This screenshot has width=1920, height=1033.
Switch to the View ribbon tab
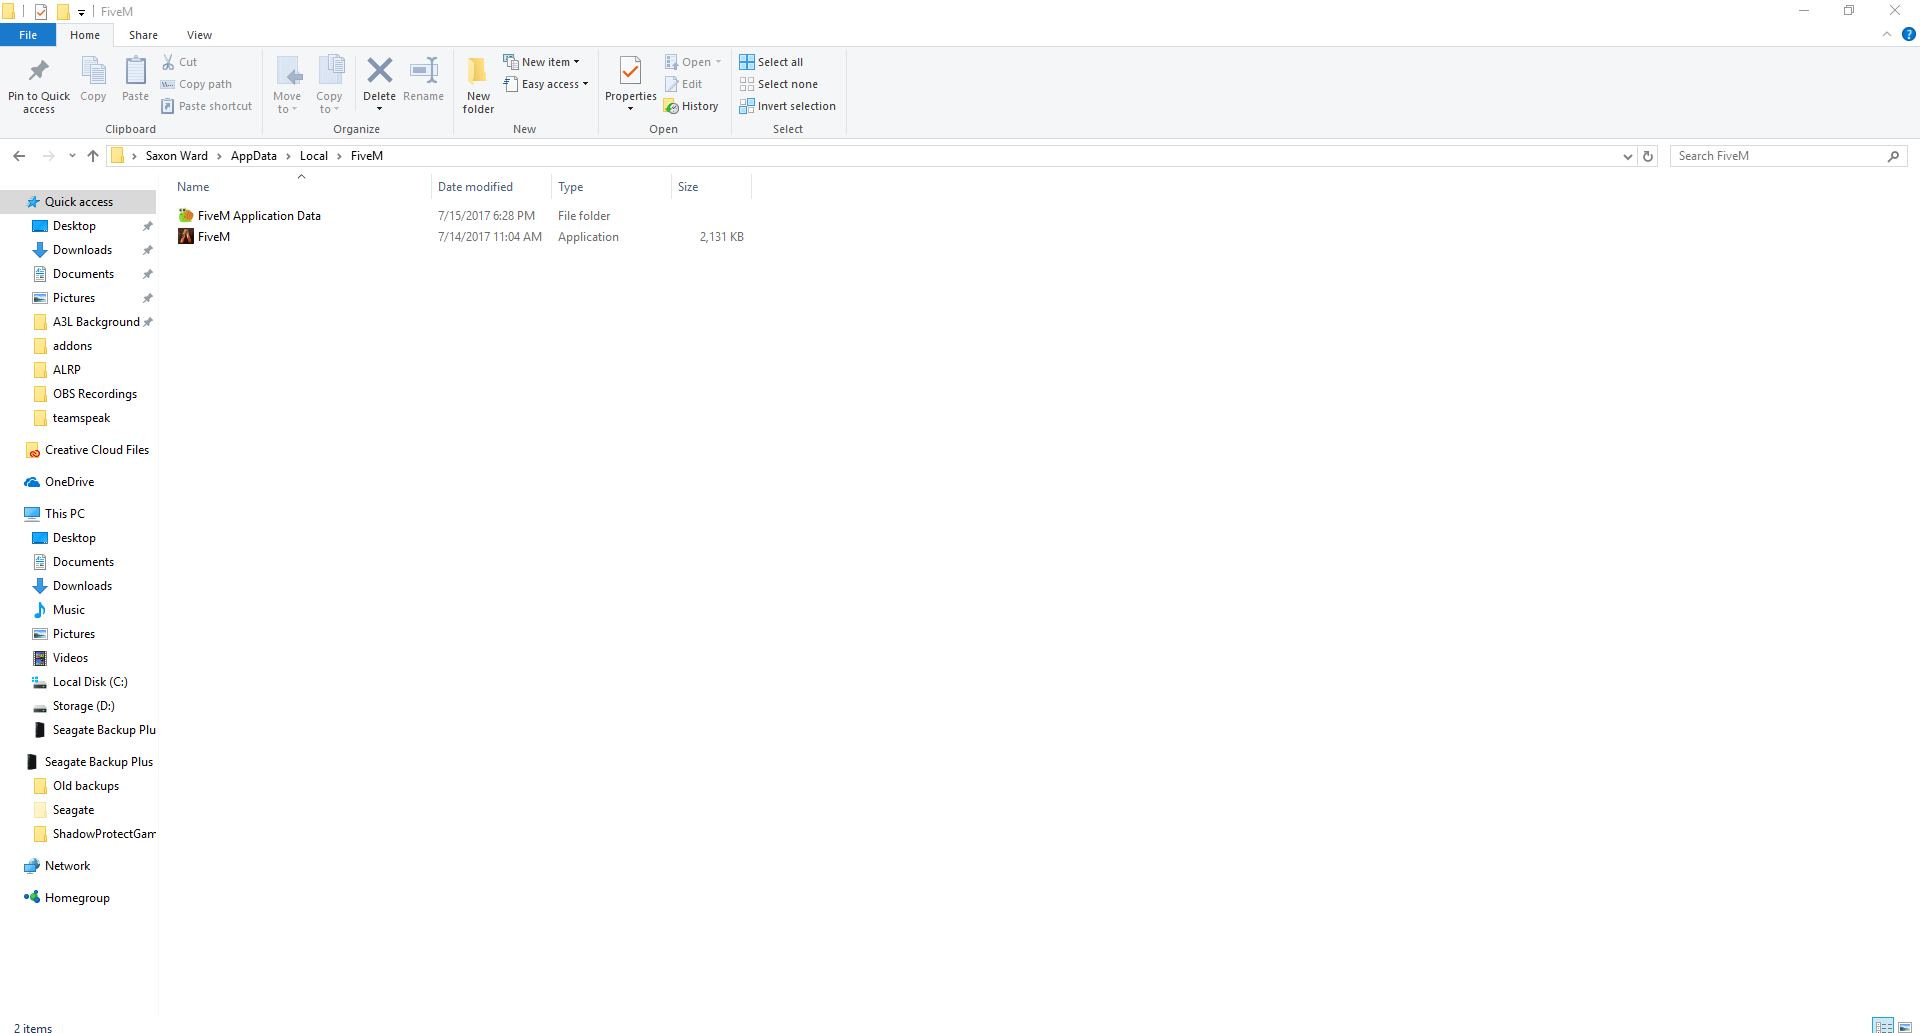[199, 35]
